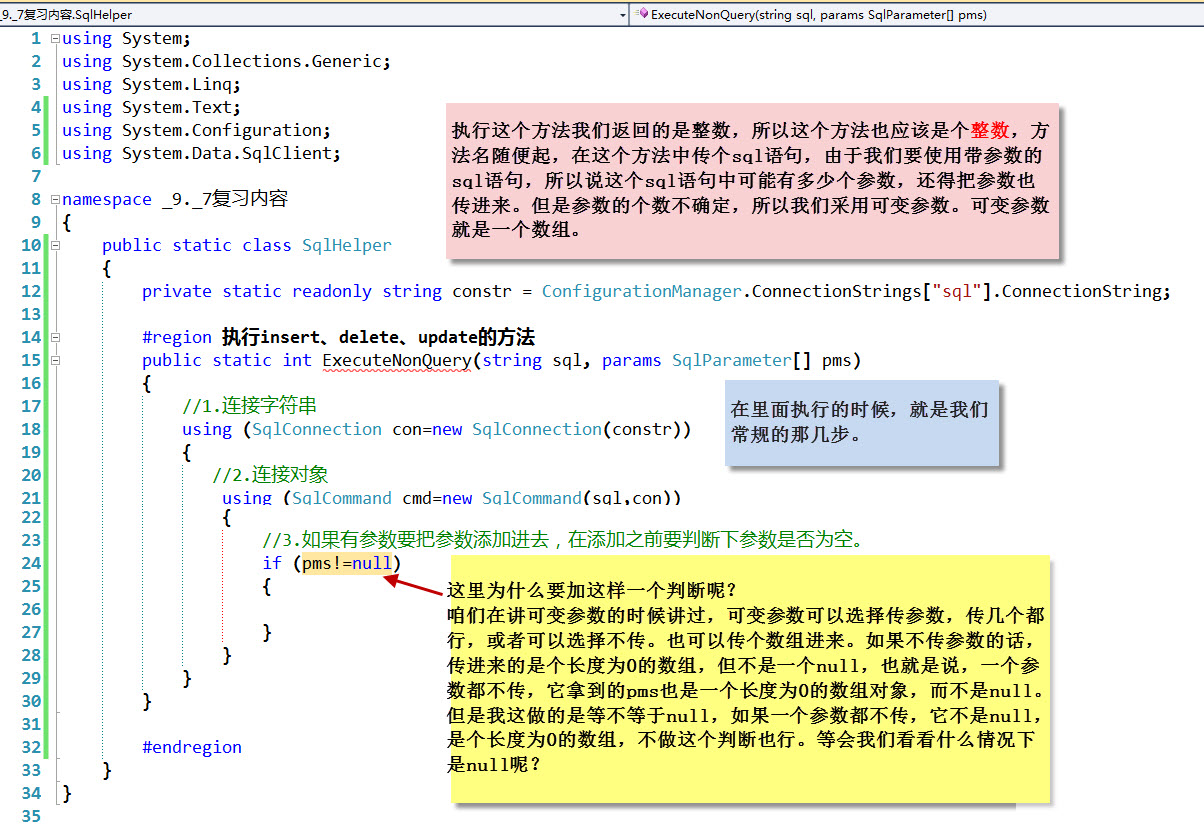Image resolution: width=1204 pixels, height=825 pixels.
Task: Click the 'namespace' keyword on line 8
Action: click(107, 199)
